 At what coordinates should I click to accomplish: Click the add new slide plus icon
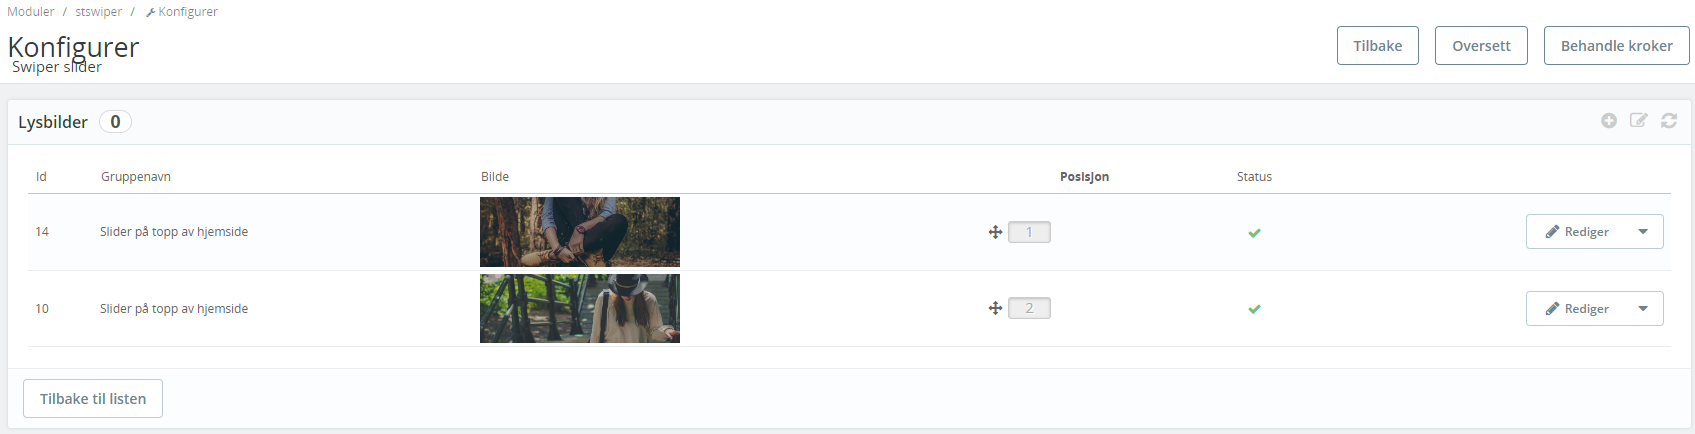(1608, 121)
